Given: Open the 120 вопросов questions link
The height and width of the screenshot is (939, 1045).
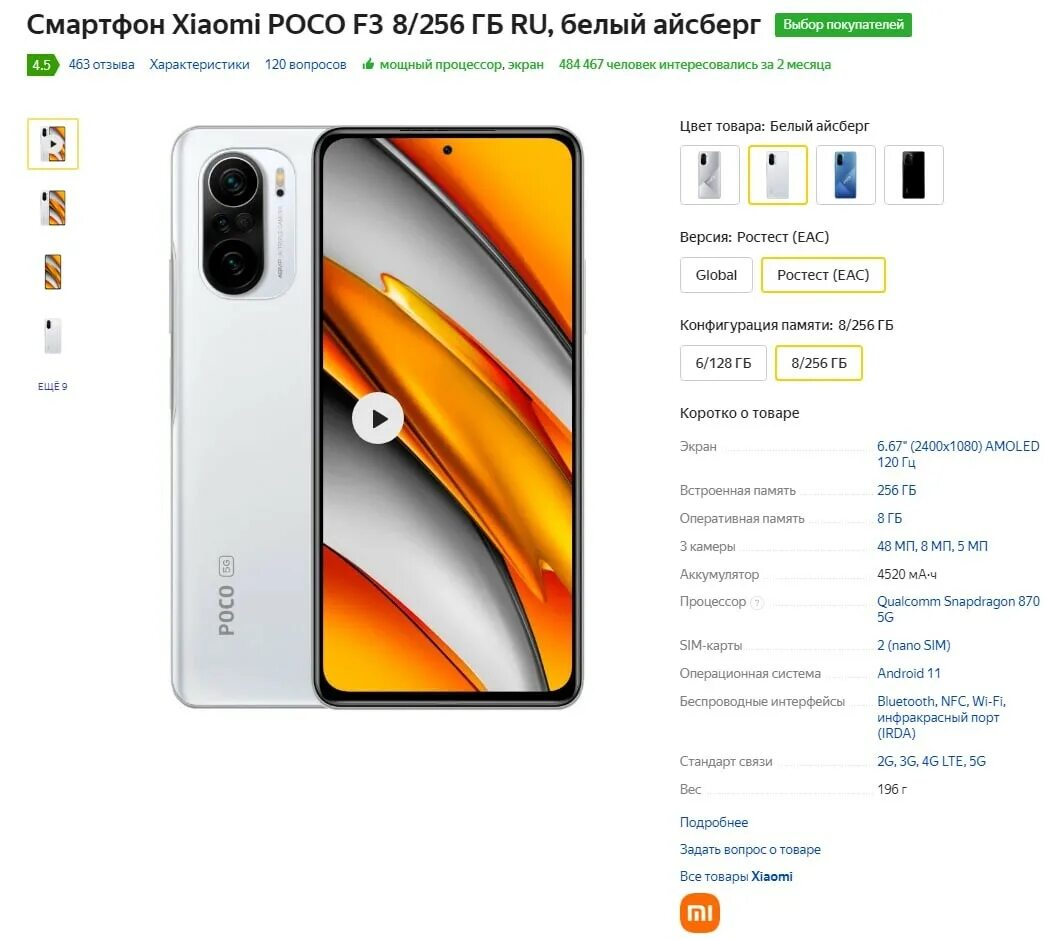Looking at the screenshot, I should [305, 65].
